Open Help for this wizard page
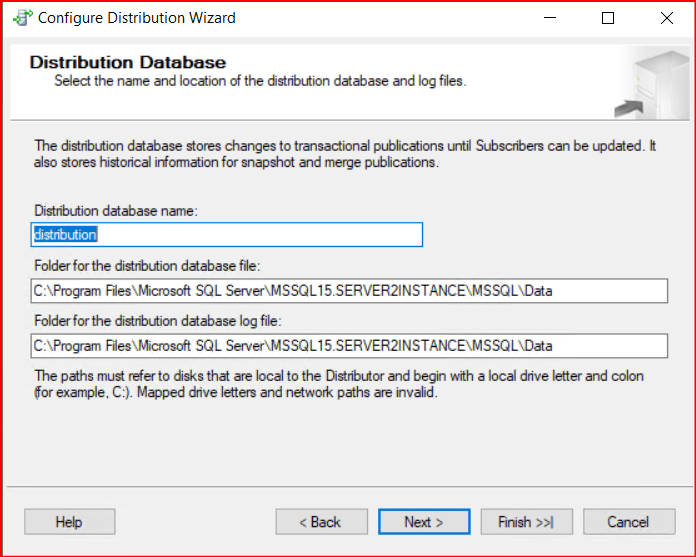Image resolution: width=696 pixels, height=557 pixels. [69, 522]
